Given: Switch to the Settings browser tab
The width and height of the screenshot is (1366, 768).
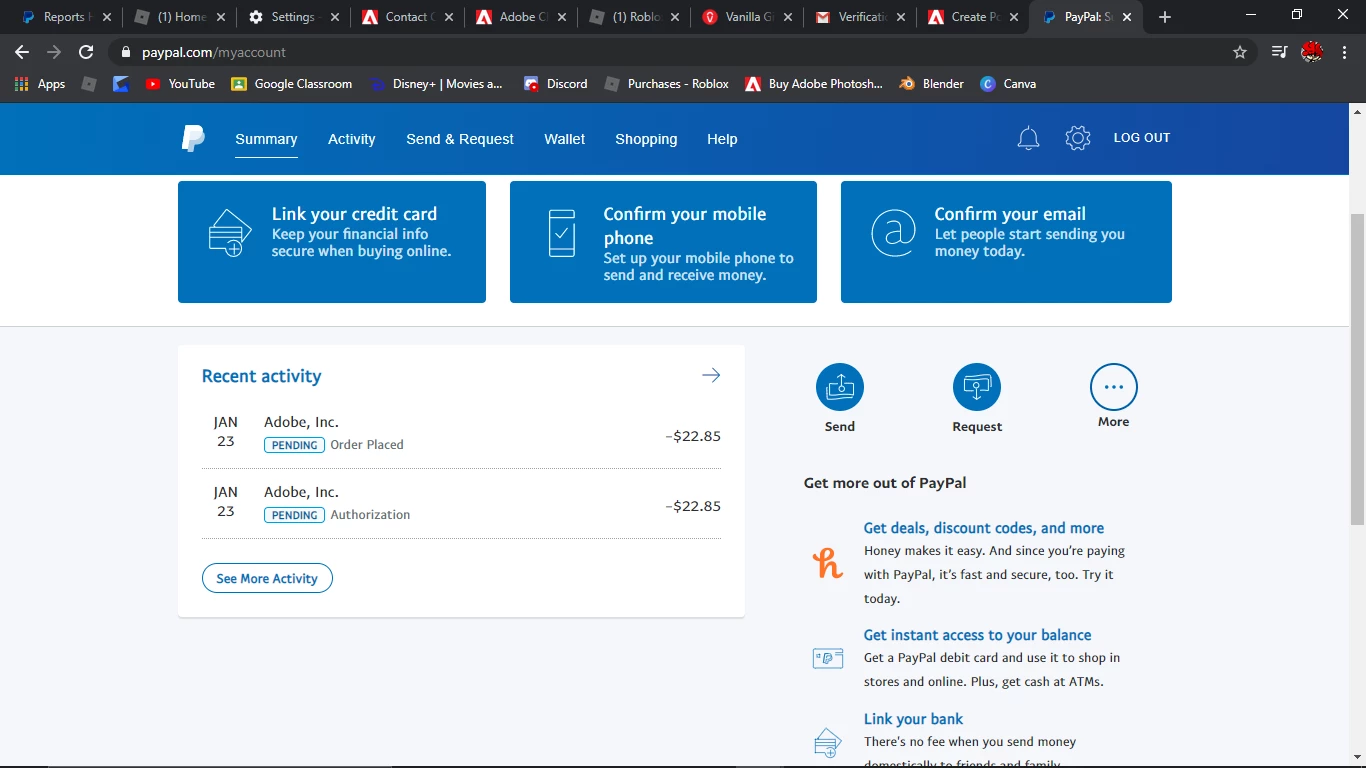Looking at the screenshot, I should [x=294, y=17].
